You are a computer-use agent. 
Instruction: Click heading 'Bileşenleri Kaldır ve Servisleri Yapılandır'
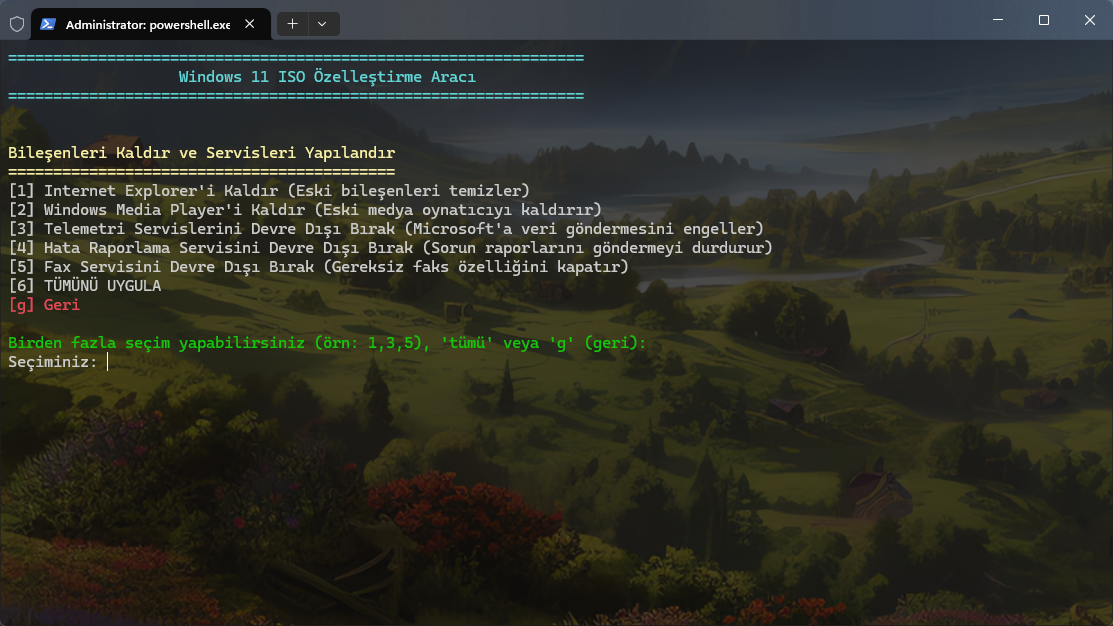coord(202,153)
